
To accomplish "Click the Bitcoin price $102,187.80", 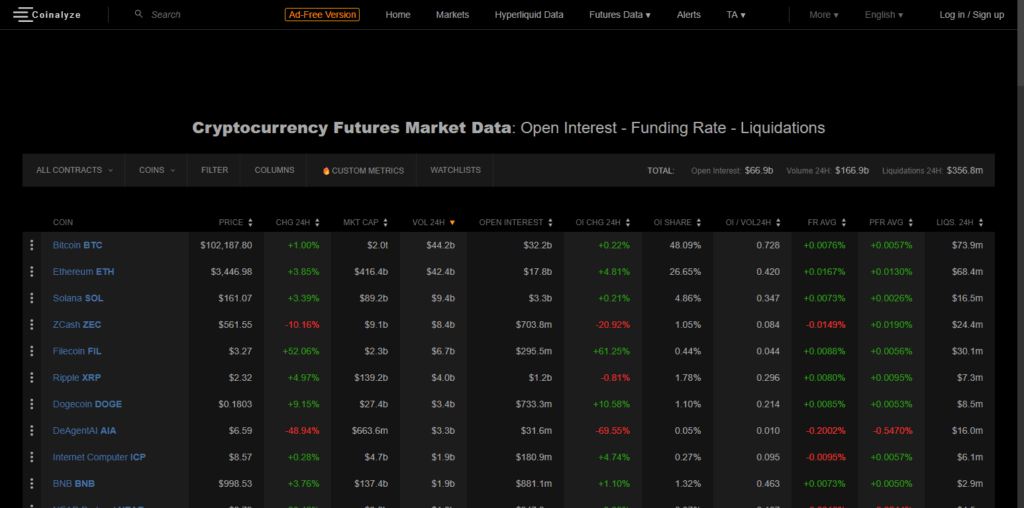I will pyautogui.click(x=226, y=246).
